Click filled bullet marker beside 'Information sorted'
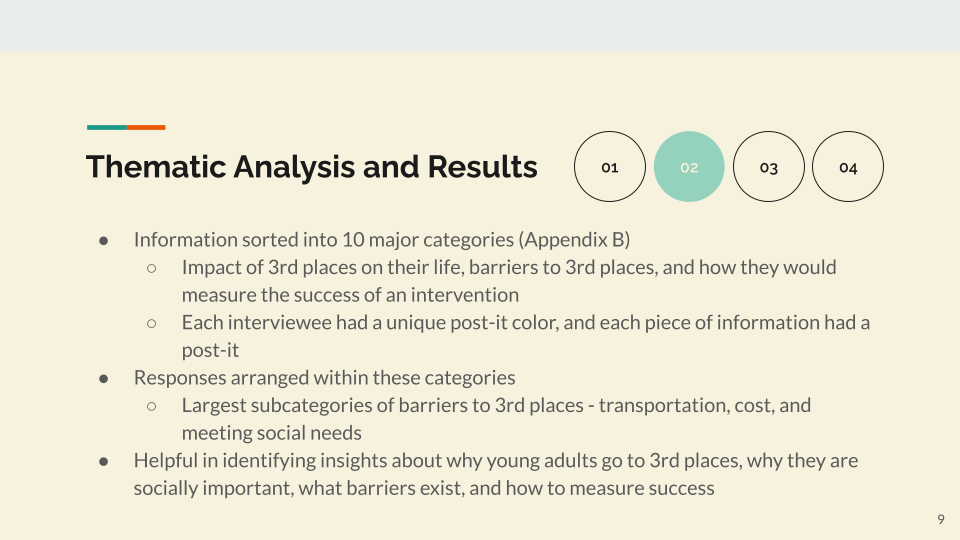 (x=103, y=241)
